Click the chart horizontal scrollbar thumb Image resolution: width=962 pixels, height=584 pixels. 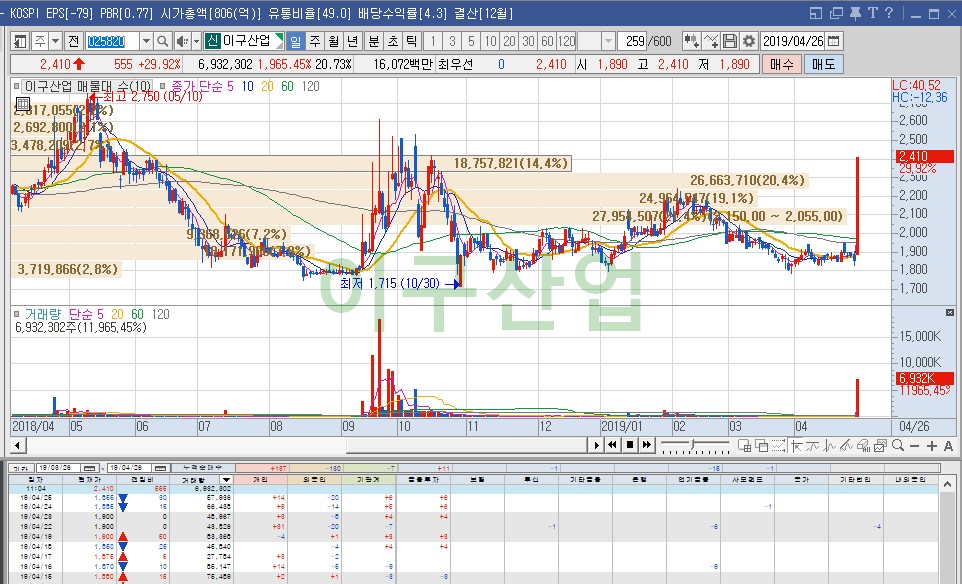pyautogui.click(x=466, y=445)
